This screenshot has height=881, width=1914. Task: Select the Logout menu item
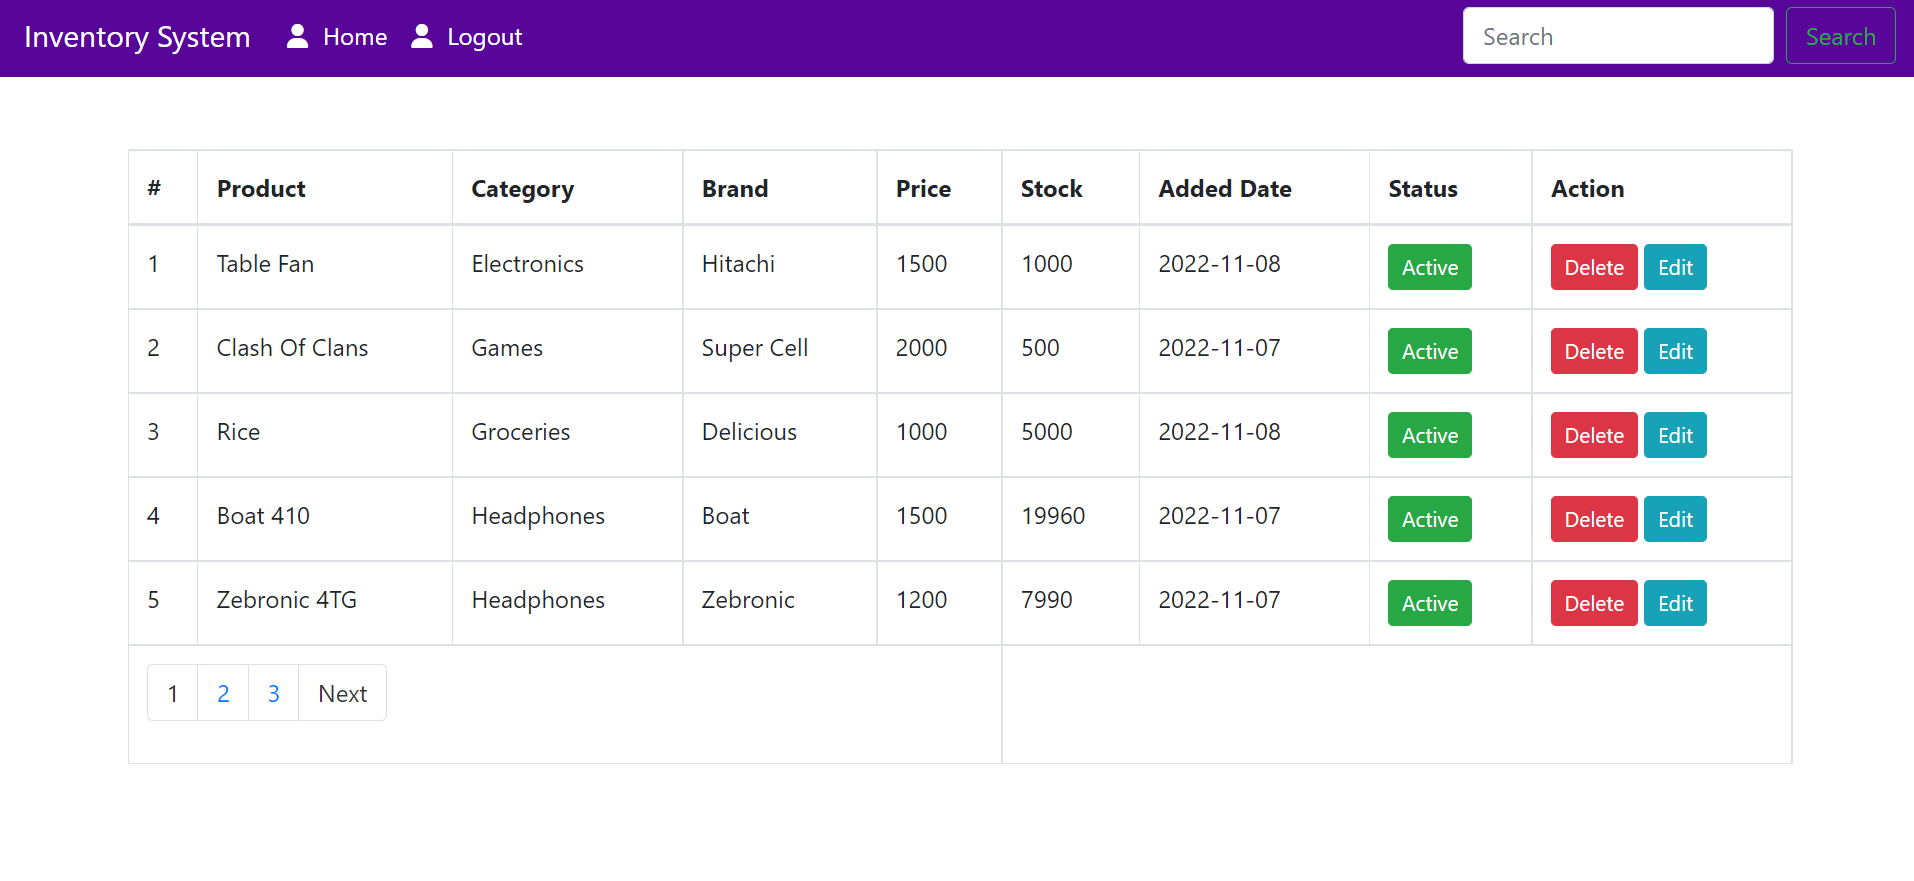click(485, 36)
